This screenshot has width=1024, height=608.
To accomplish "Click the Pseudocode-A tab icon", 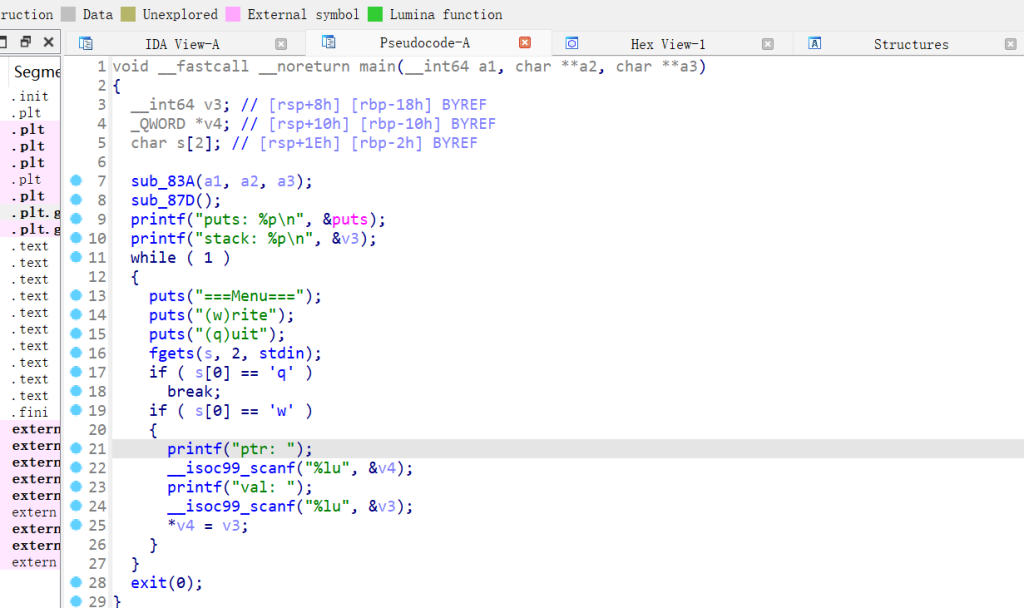I will point(329,43).
